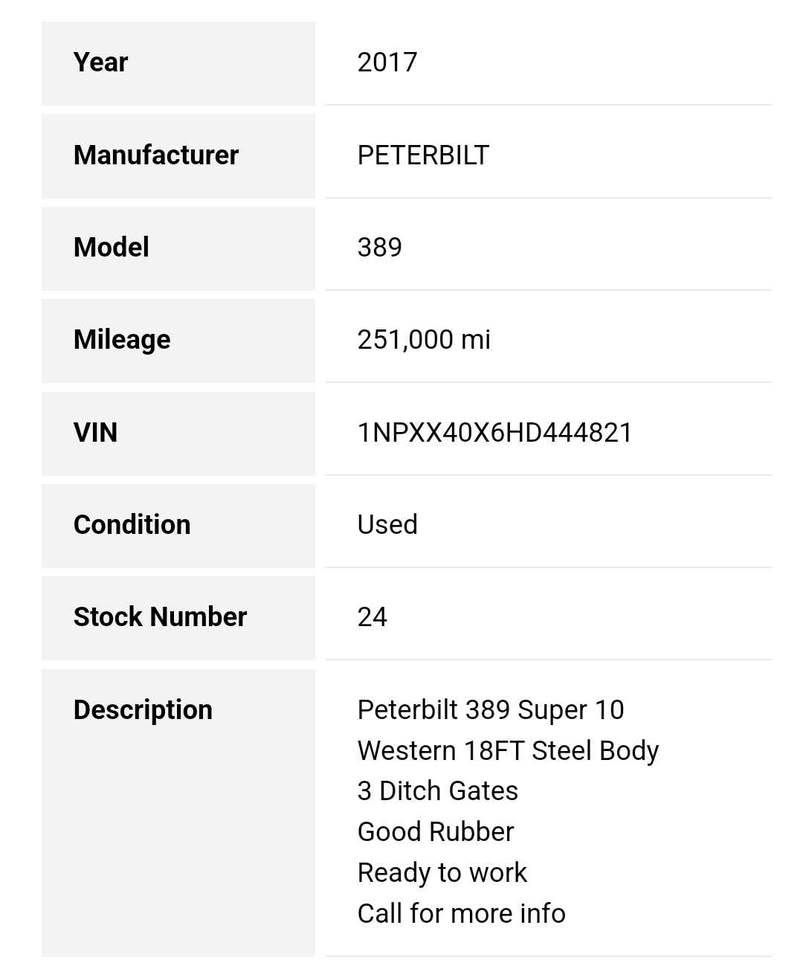803x960 pixels.
Task: Select the Used condition value
Action: [387, 525]
